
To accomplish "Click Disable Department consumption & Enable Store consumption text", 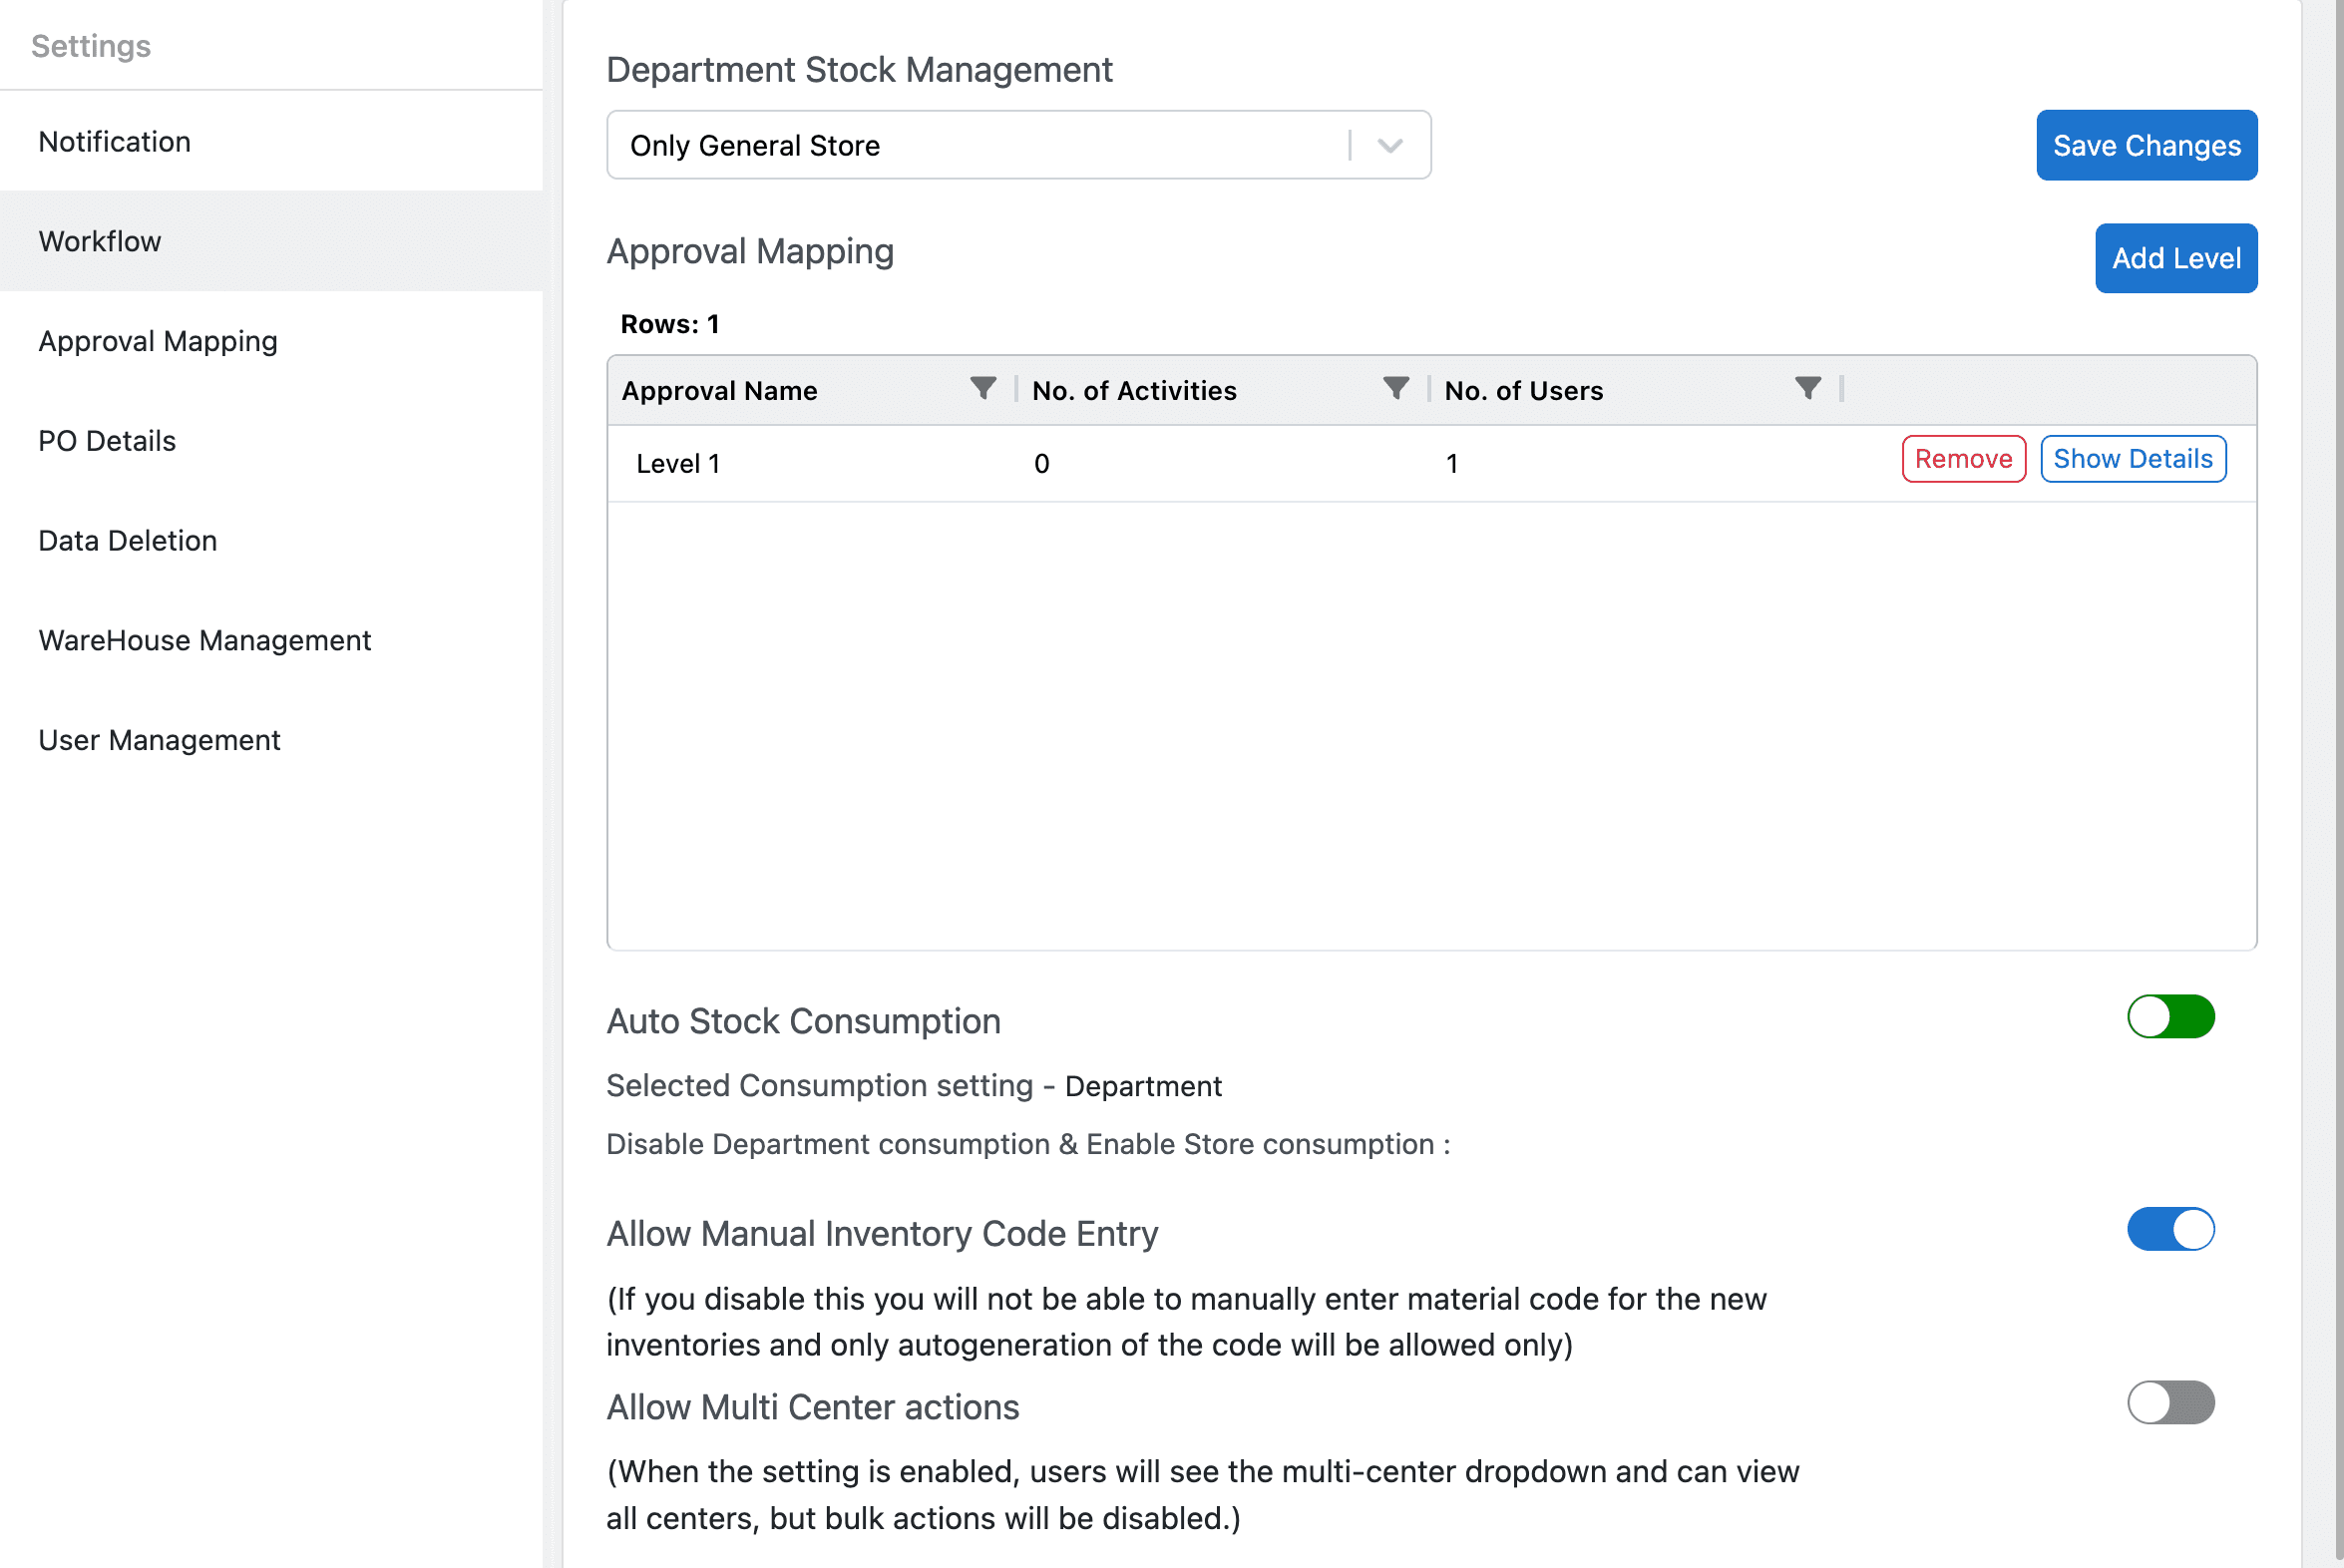I will coord(1028,1144).
